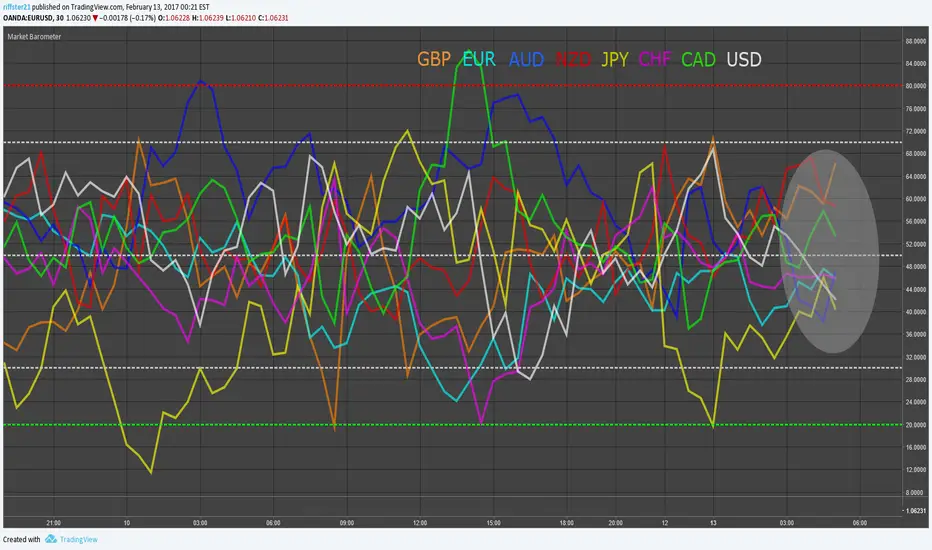Click the 20:00 time axis label
932x550 pixels.
click(x=615, y=523)
